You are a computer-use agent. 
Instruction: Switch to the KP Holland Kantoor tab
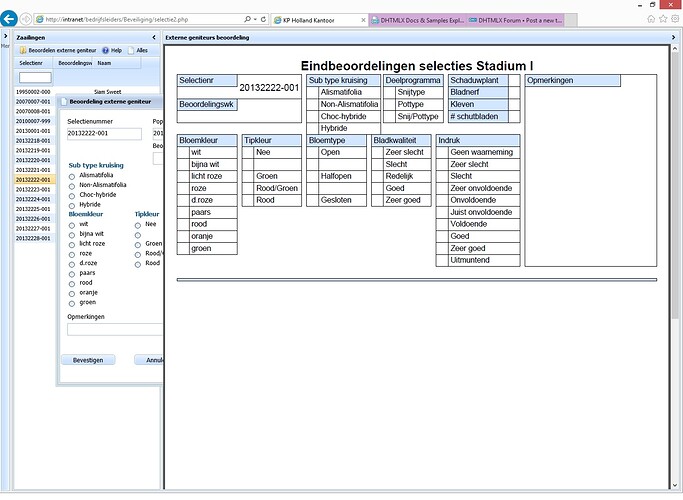tap(320, 20)
